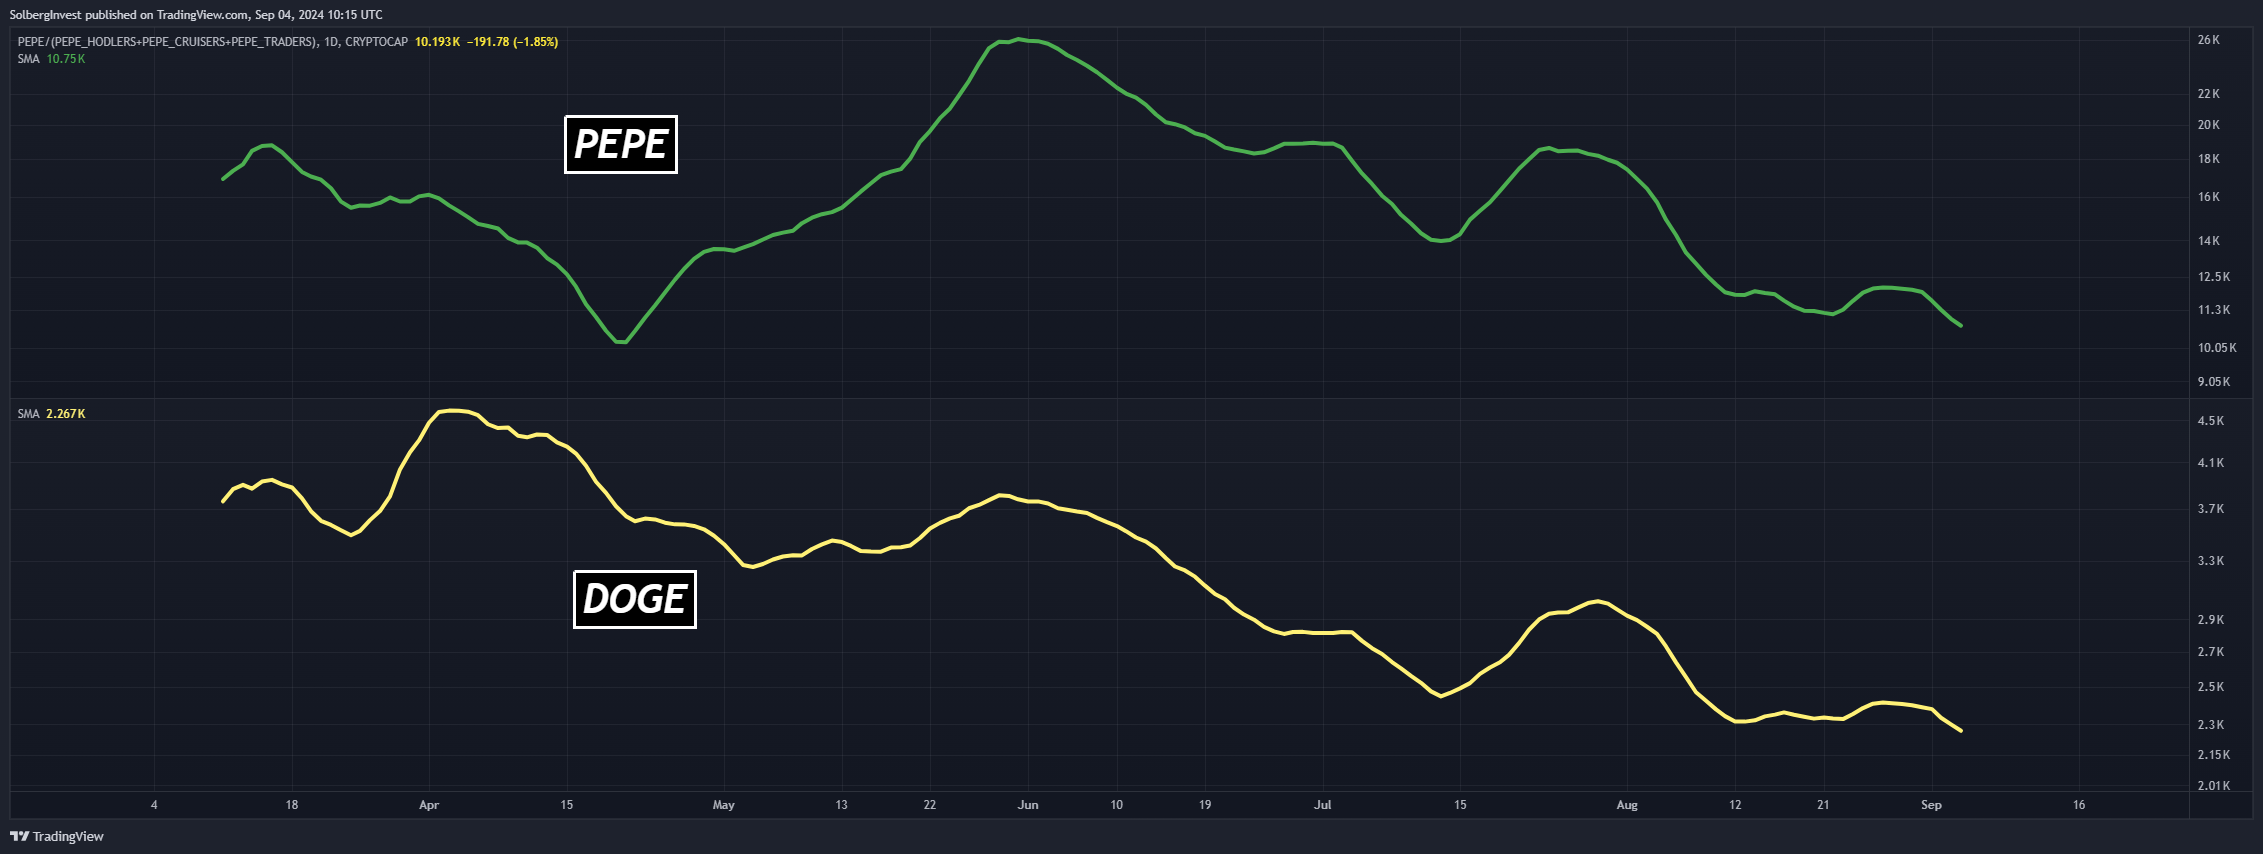Click the 2.5K price axis label
Viewport: 2263px width, 854px height.
pos(2211,687)
